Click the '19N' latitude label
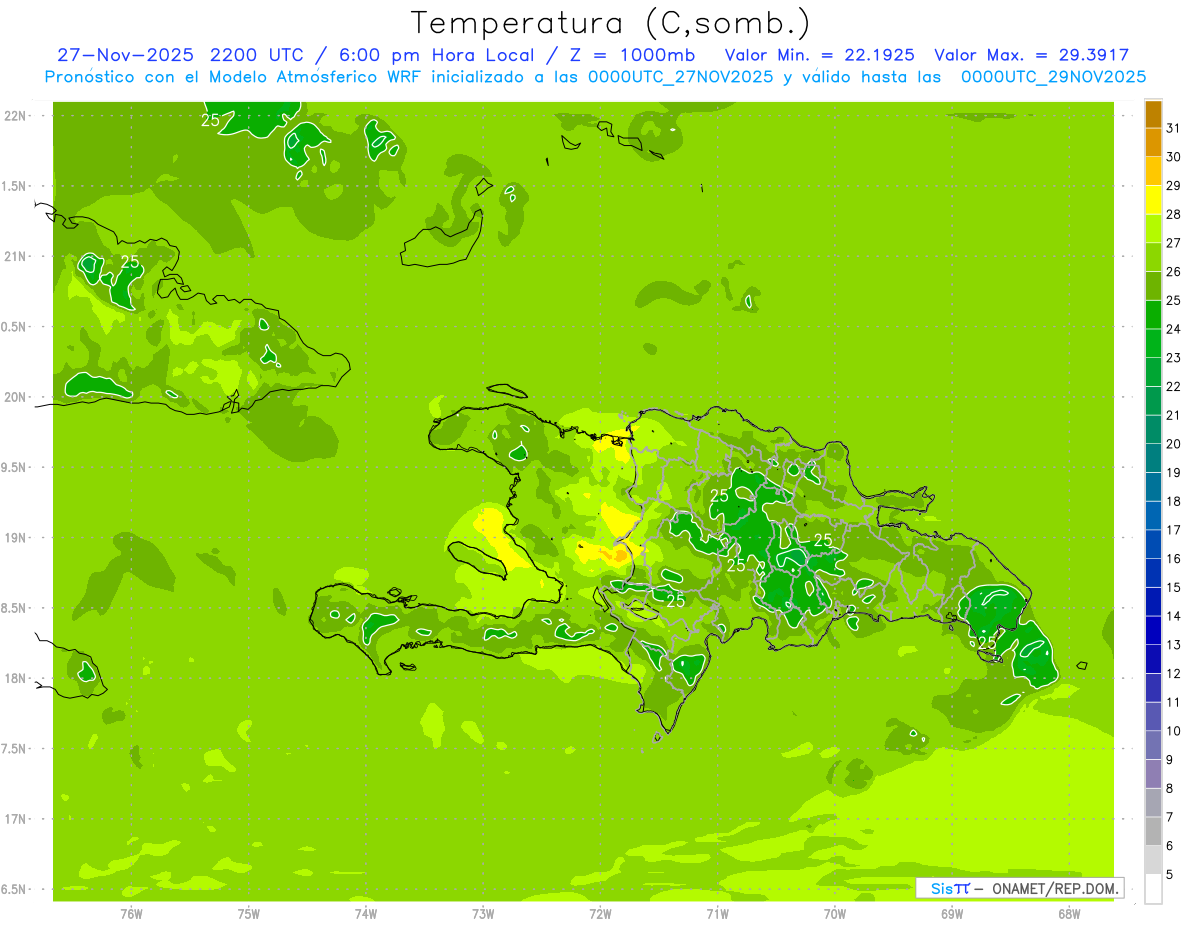Image resolution: width=1200 pixels, height=927 pixels. [x=15, y=538]
